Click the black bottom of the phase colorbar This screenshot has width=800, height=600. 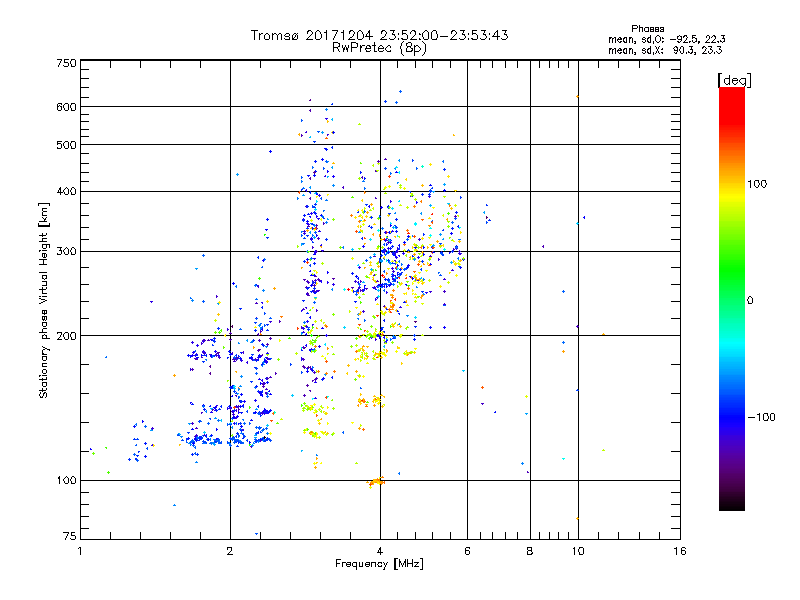[x=732, y=503]
